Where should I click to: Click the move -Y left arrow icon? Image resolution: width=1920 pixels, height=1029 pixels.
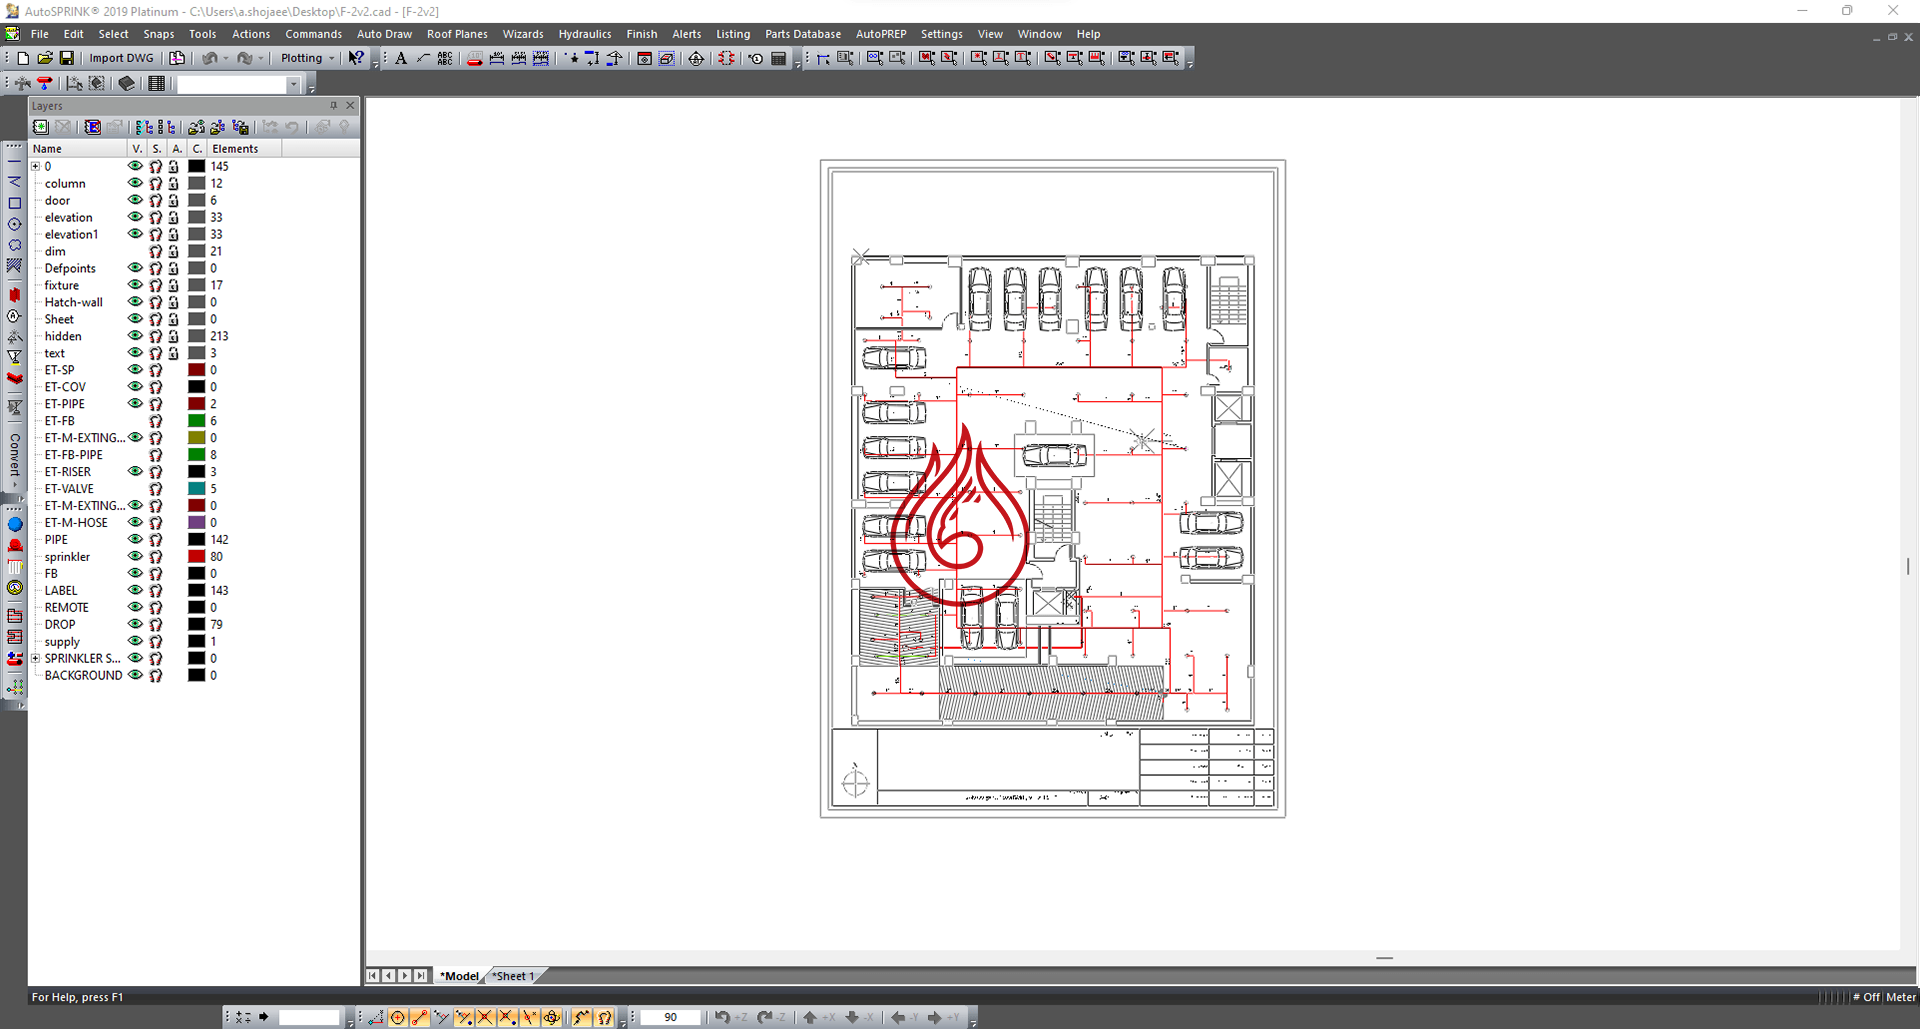point(904,1017)
